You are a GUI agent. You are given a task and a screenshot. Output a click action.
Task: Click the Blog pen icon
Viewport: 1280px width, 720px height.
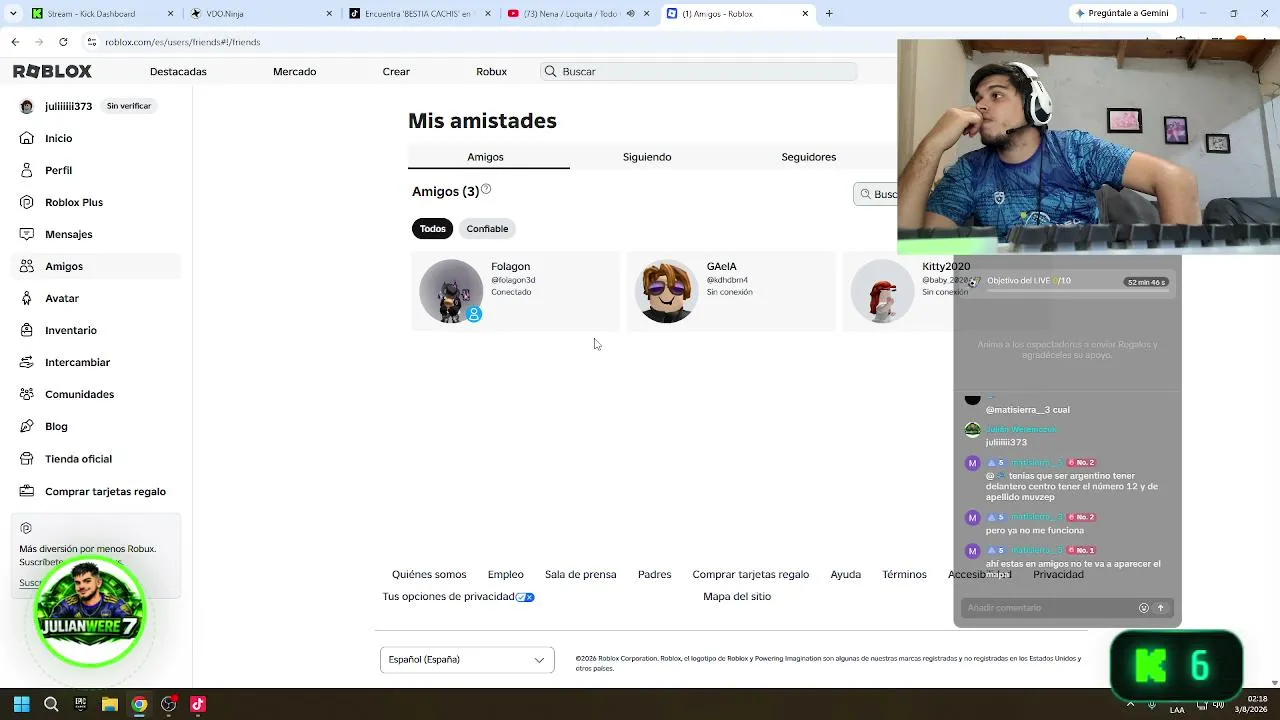27,426
